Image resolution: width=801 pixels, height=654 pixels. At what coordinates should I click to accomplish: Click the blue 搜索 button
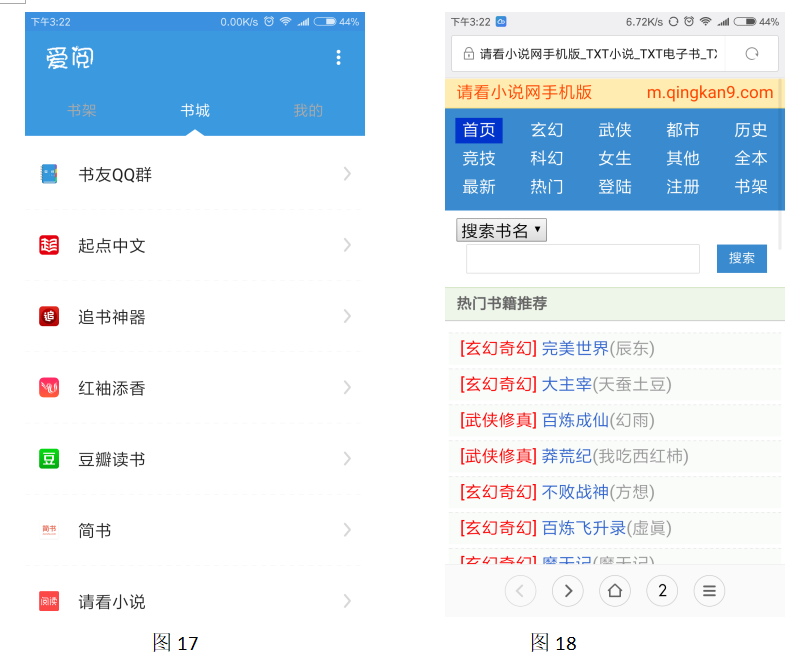point(742,259)
